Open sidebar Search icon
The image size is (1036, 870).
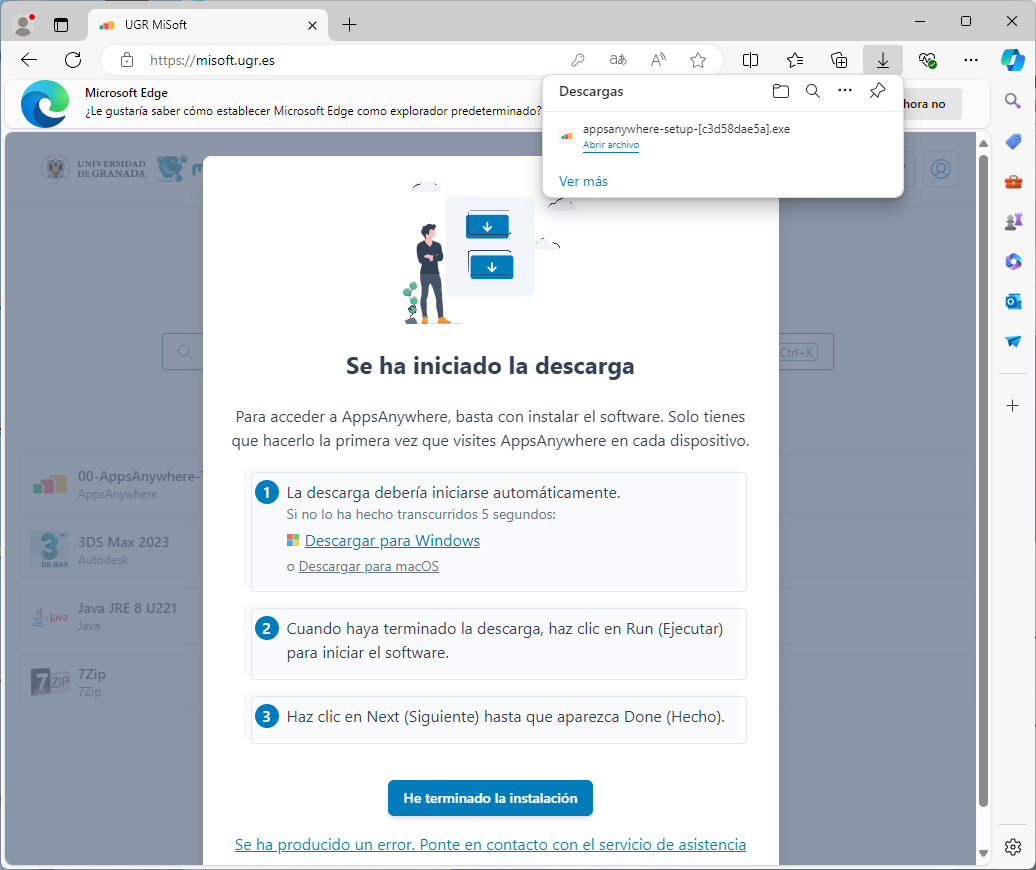[1012, 100]
